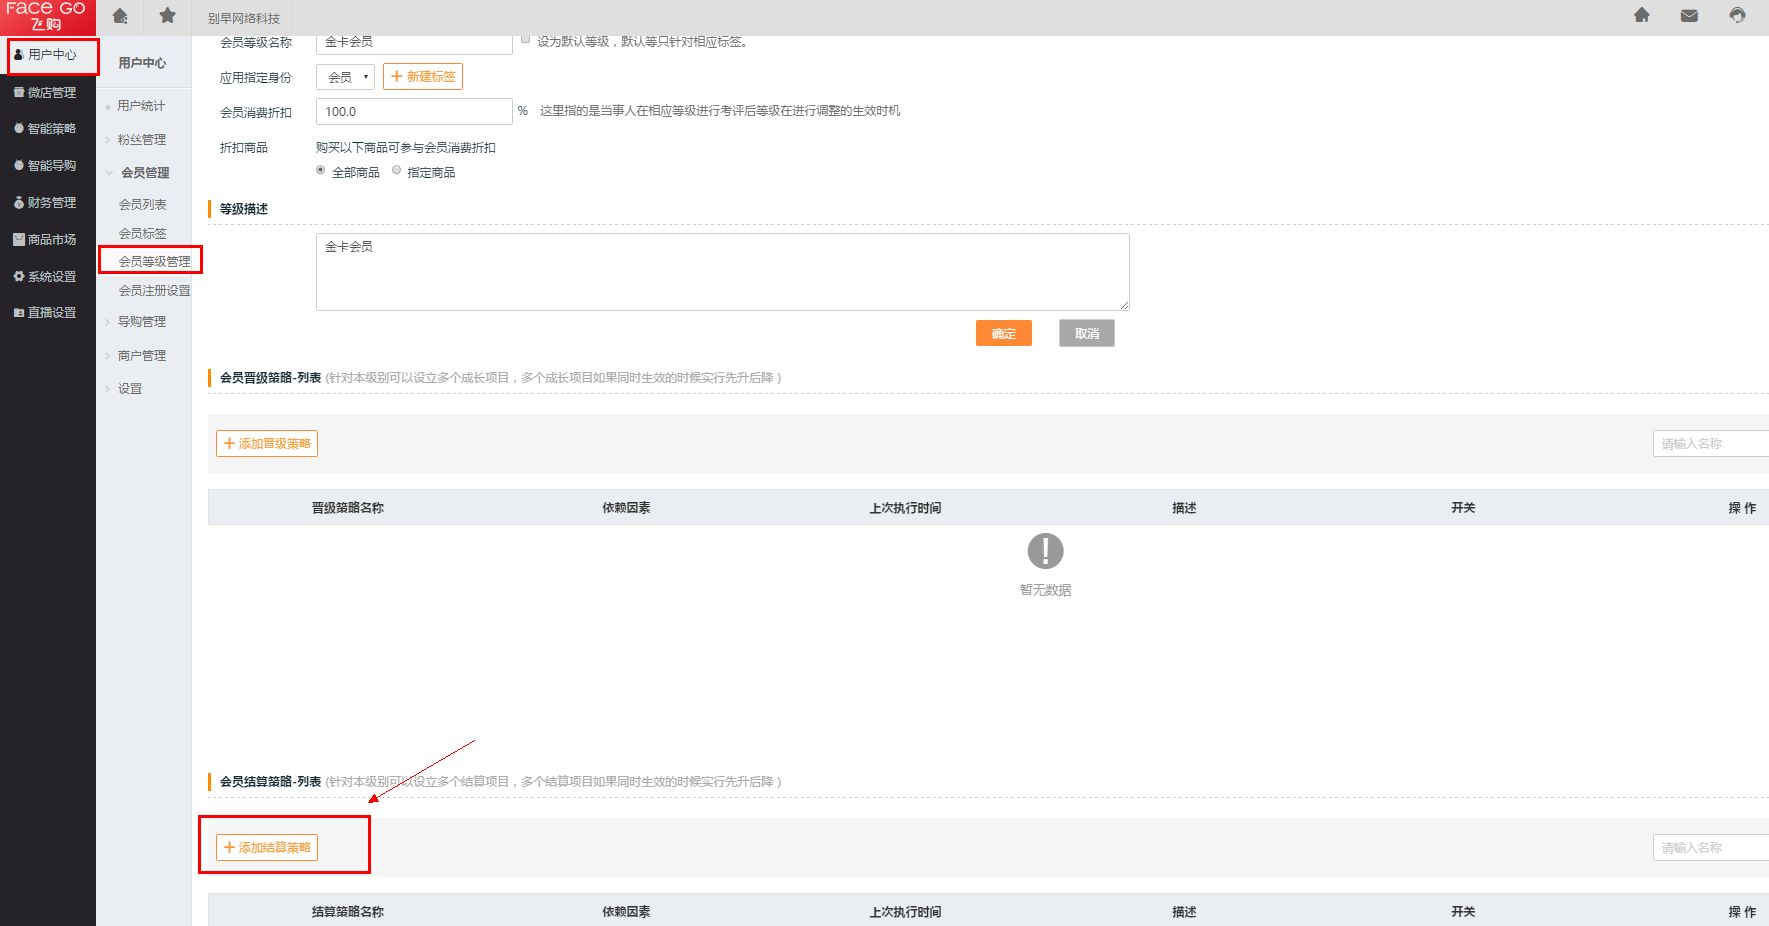The width and height of the screenshot is (1769, 926).
Task: Select the 指定商品 radio option
Action: 397,170
